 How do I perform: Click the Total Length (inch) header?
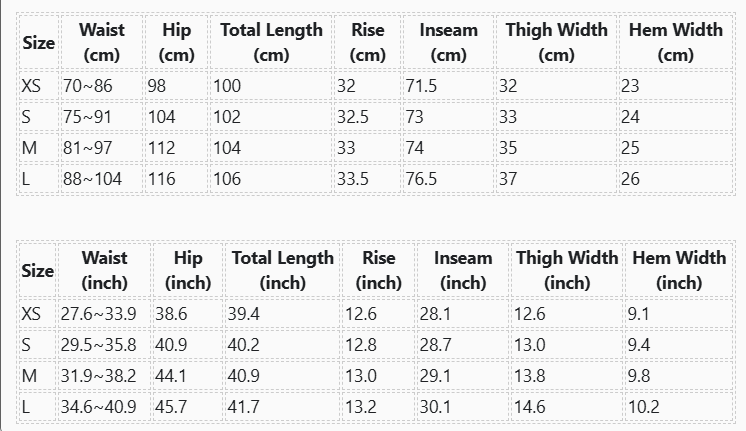click(x=283, y=270)
